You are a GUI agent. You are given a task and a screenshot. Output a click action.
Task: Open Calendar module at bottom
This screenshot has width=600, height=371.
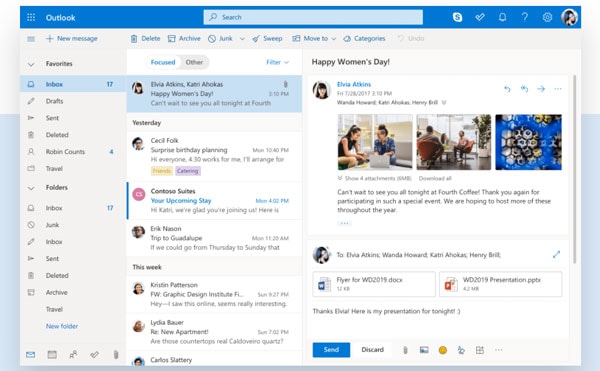(x=52, y=355)
